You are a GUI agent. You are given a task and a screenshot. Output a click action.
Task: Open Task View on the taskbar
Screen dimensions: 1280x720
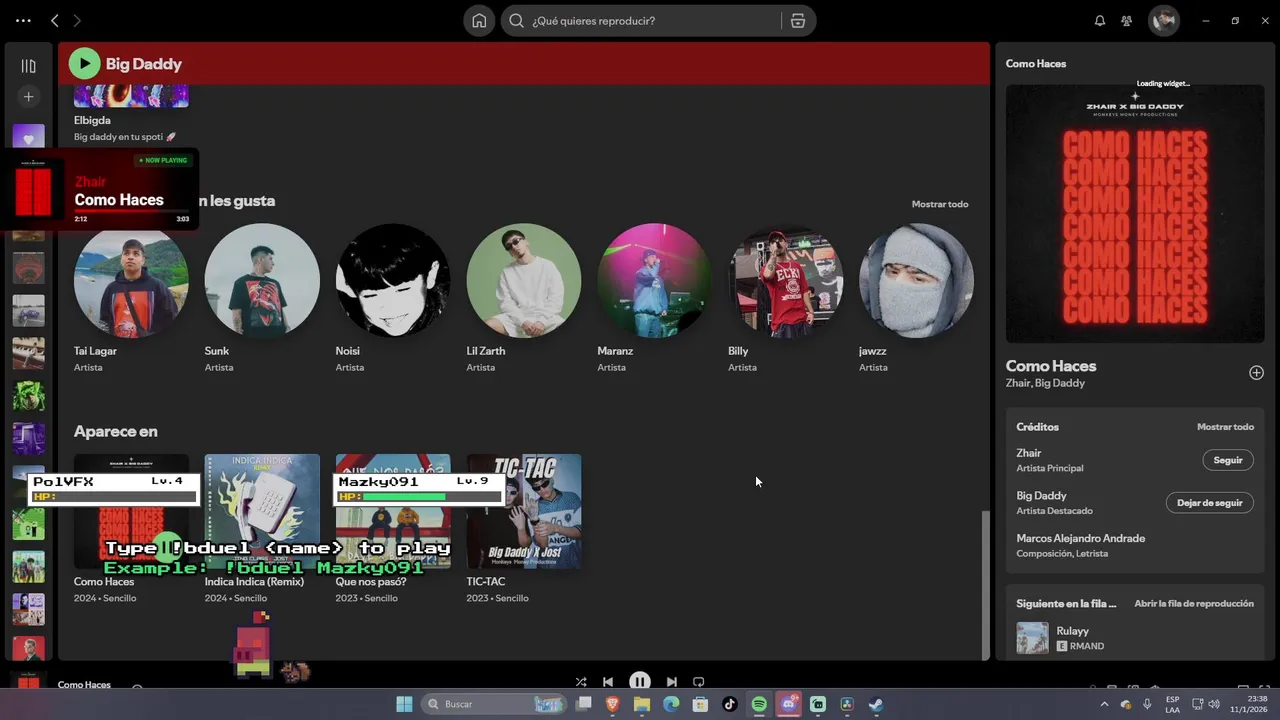tap(584, 704)
